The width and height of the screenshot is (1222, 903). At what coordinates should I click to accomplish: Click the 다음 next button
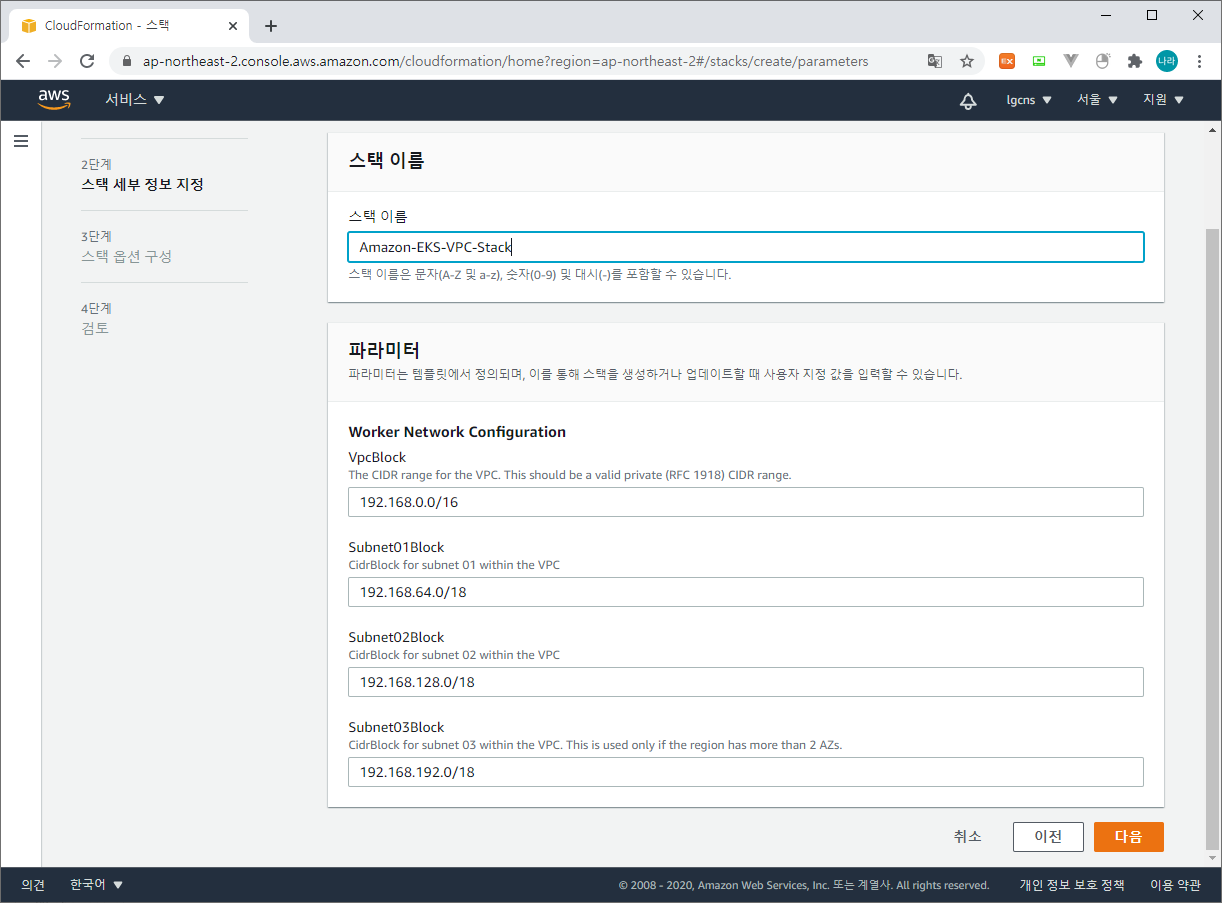[1128, 837]
